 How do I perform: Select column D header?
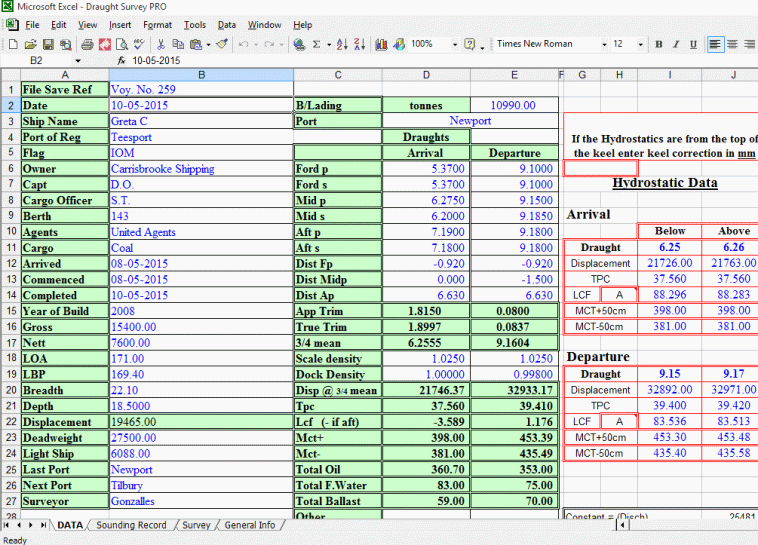click(426, 75)
